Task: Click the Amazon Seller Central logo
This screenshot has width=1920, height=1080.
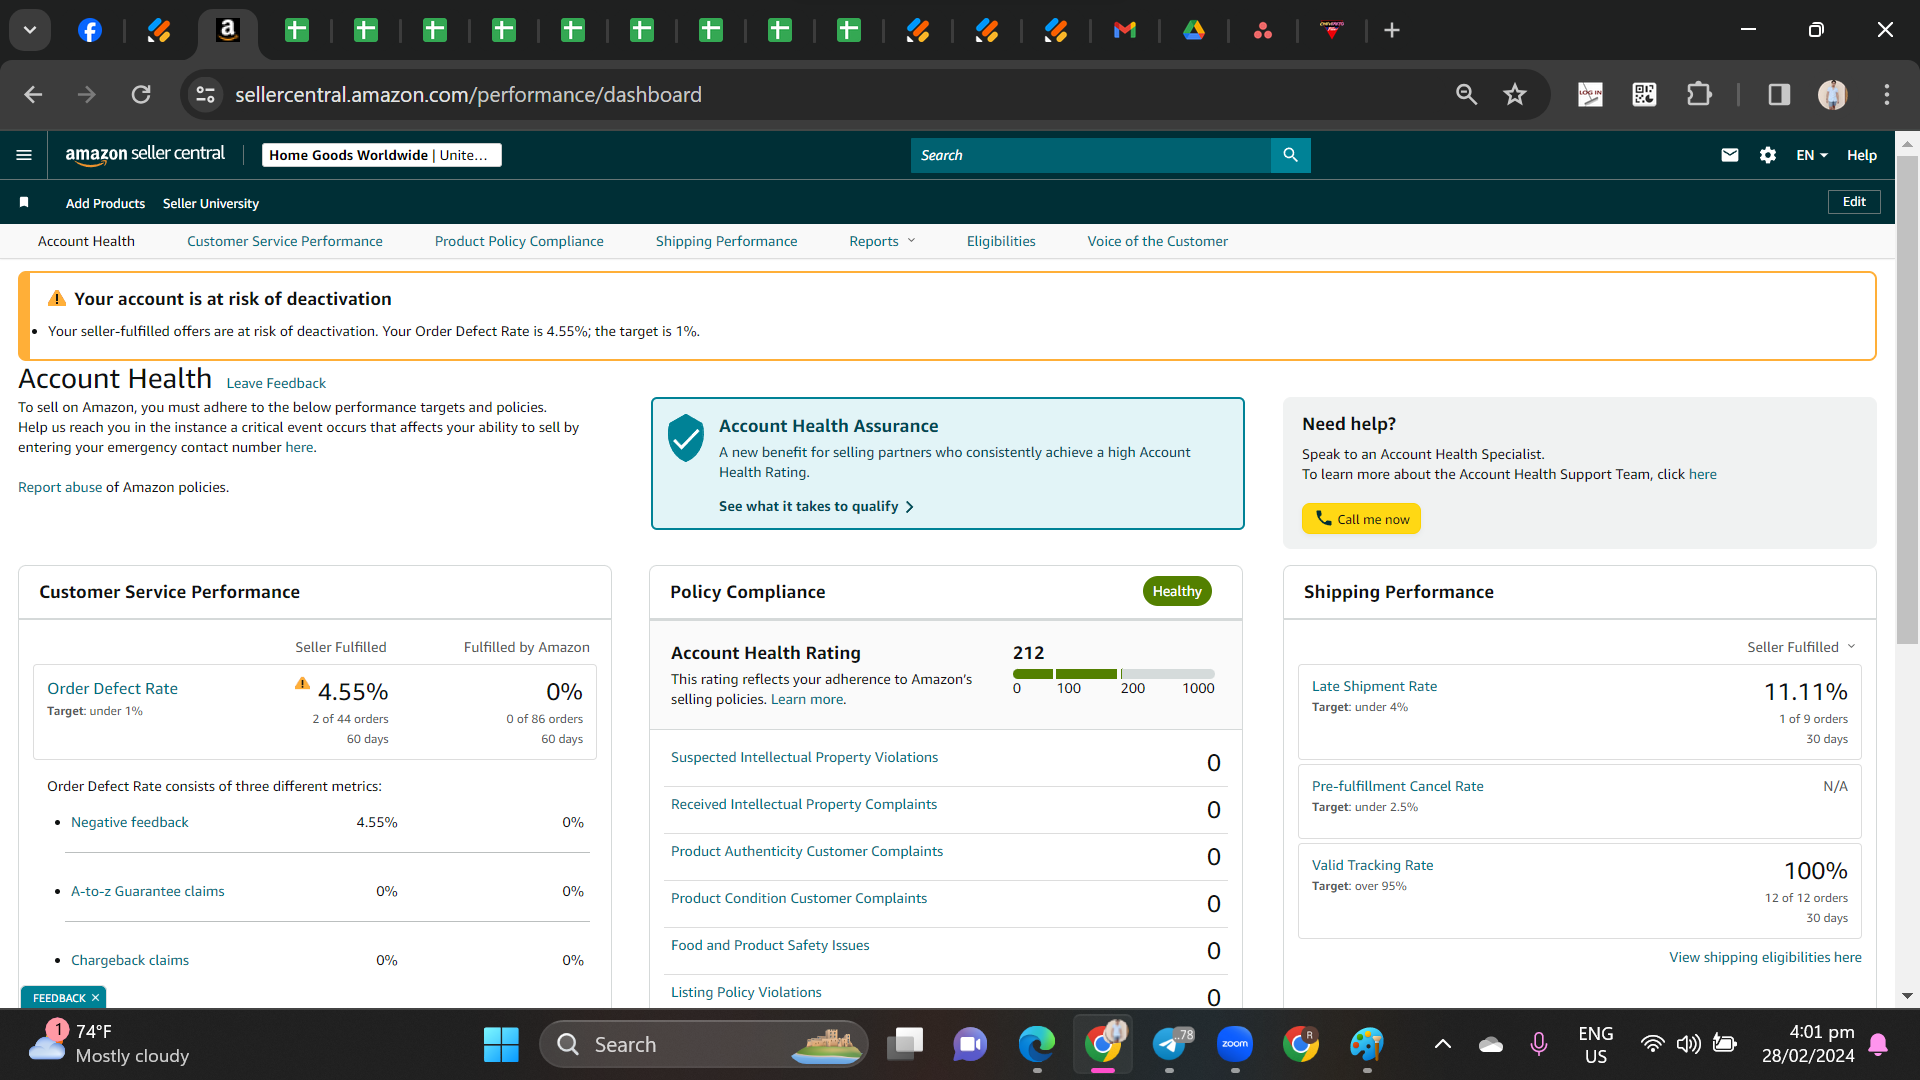Action: 145,154
